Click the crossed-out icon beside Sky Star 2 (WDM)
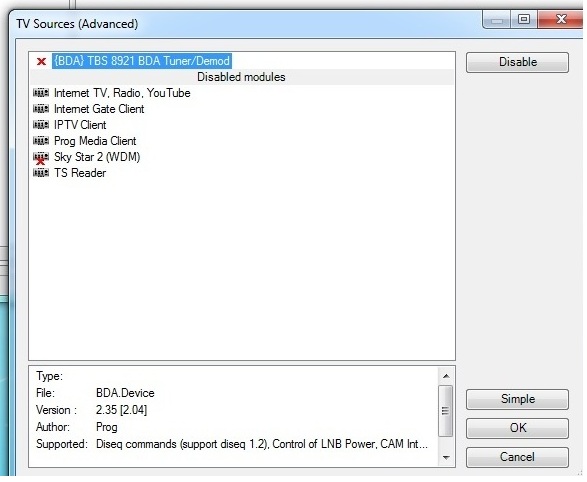Viewport: 587px width, 482px height. pos(41,158)
